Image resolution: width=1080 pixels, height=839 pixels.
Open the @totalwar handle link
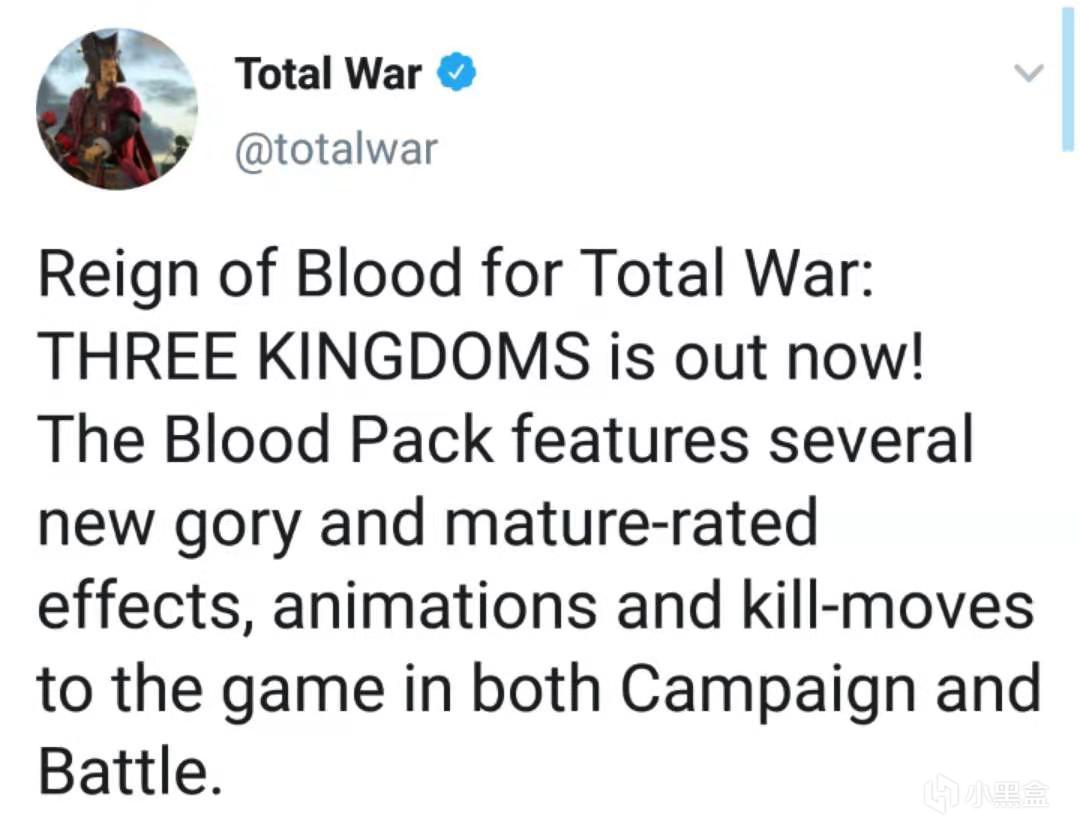click(x=336, y=150)
